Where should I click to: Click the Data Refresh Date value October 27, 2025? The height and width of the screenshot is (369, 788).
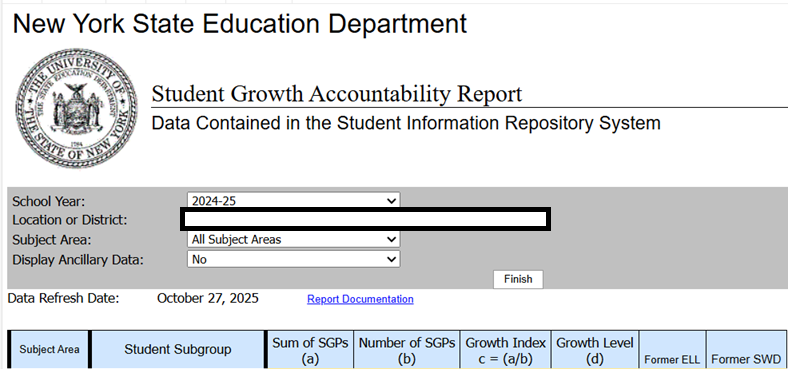(x=208, y=298)
